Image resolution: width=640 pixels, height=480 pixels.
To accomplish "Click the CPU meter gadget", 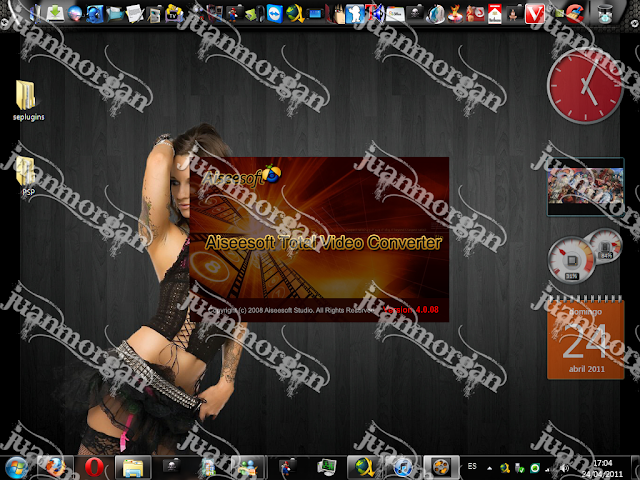I will (572, 261).
